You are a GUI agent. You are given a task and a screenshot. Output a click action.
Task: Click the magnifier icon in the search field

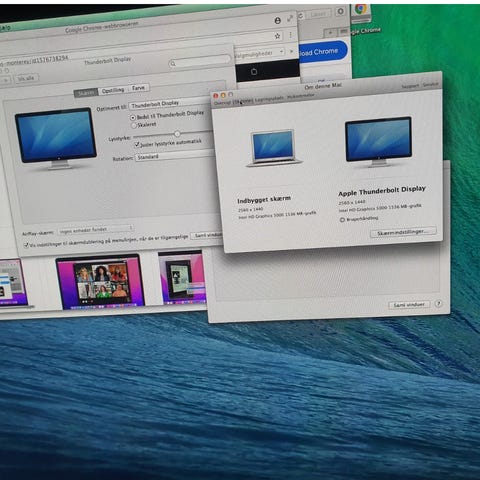click(x=173, y=64)
